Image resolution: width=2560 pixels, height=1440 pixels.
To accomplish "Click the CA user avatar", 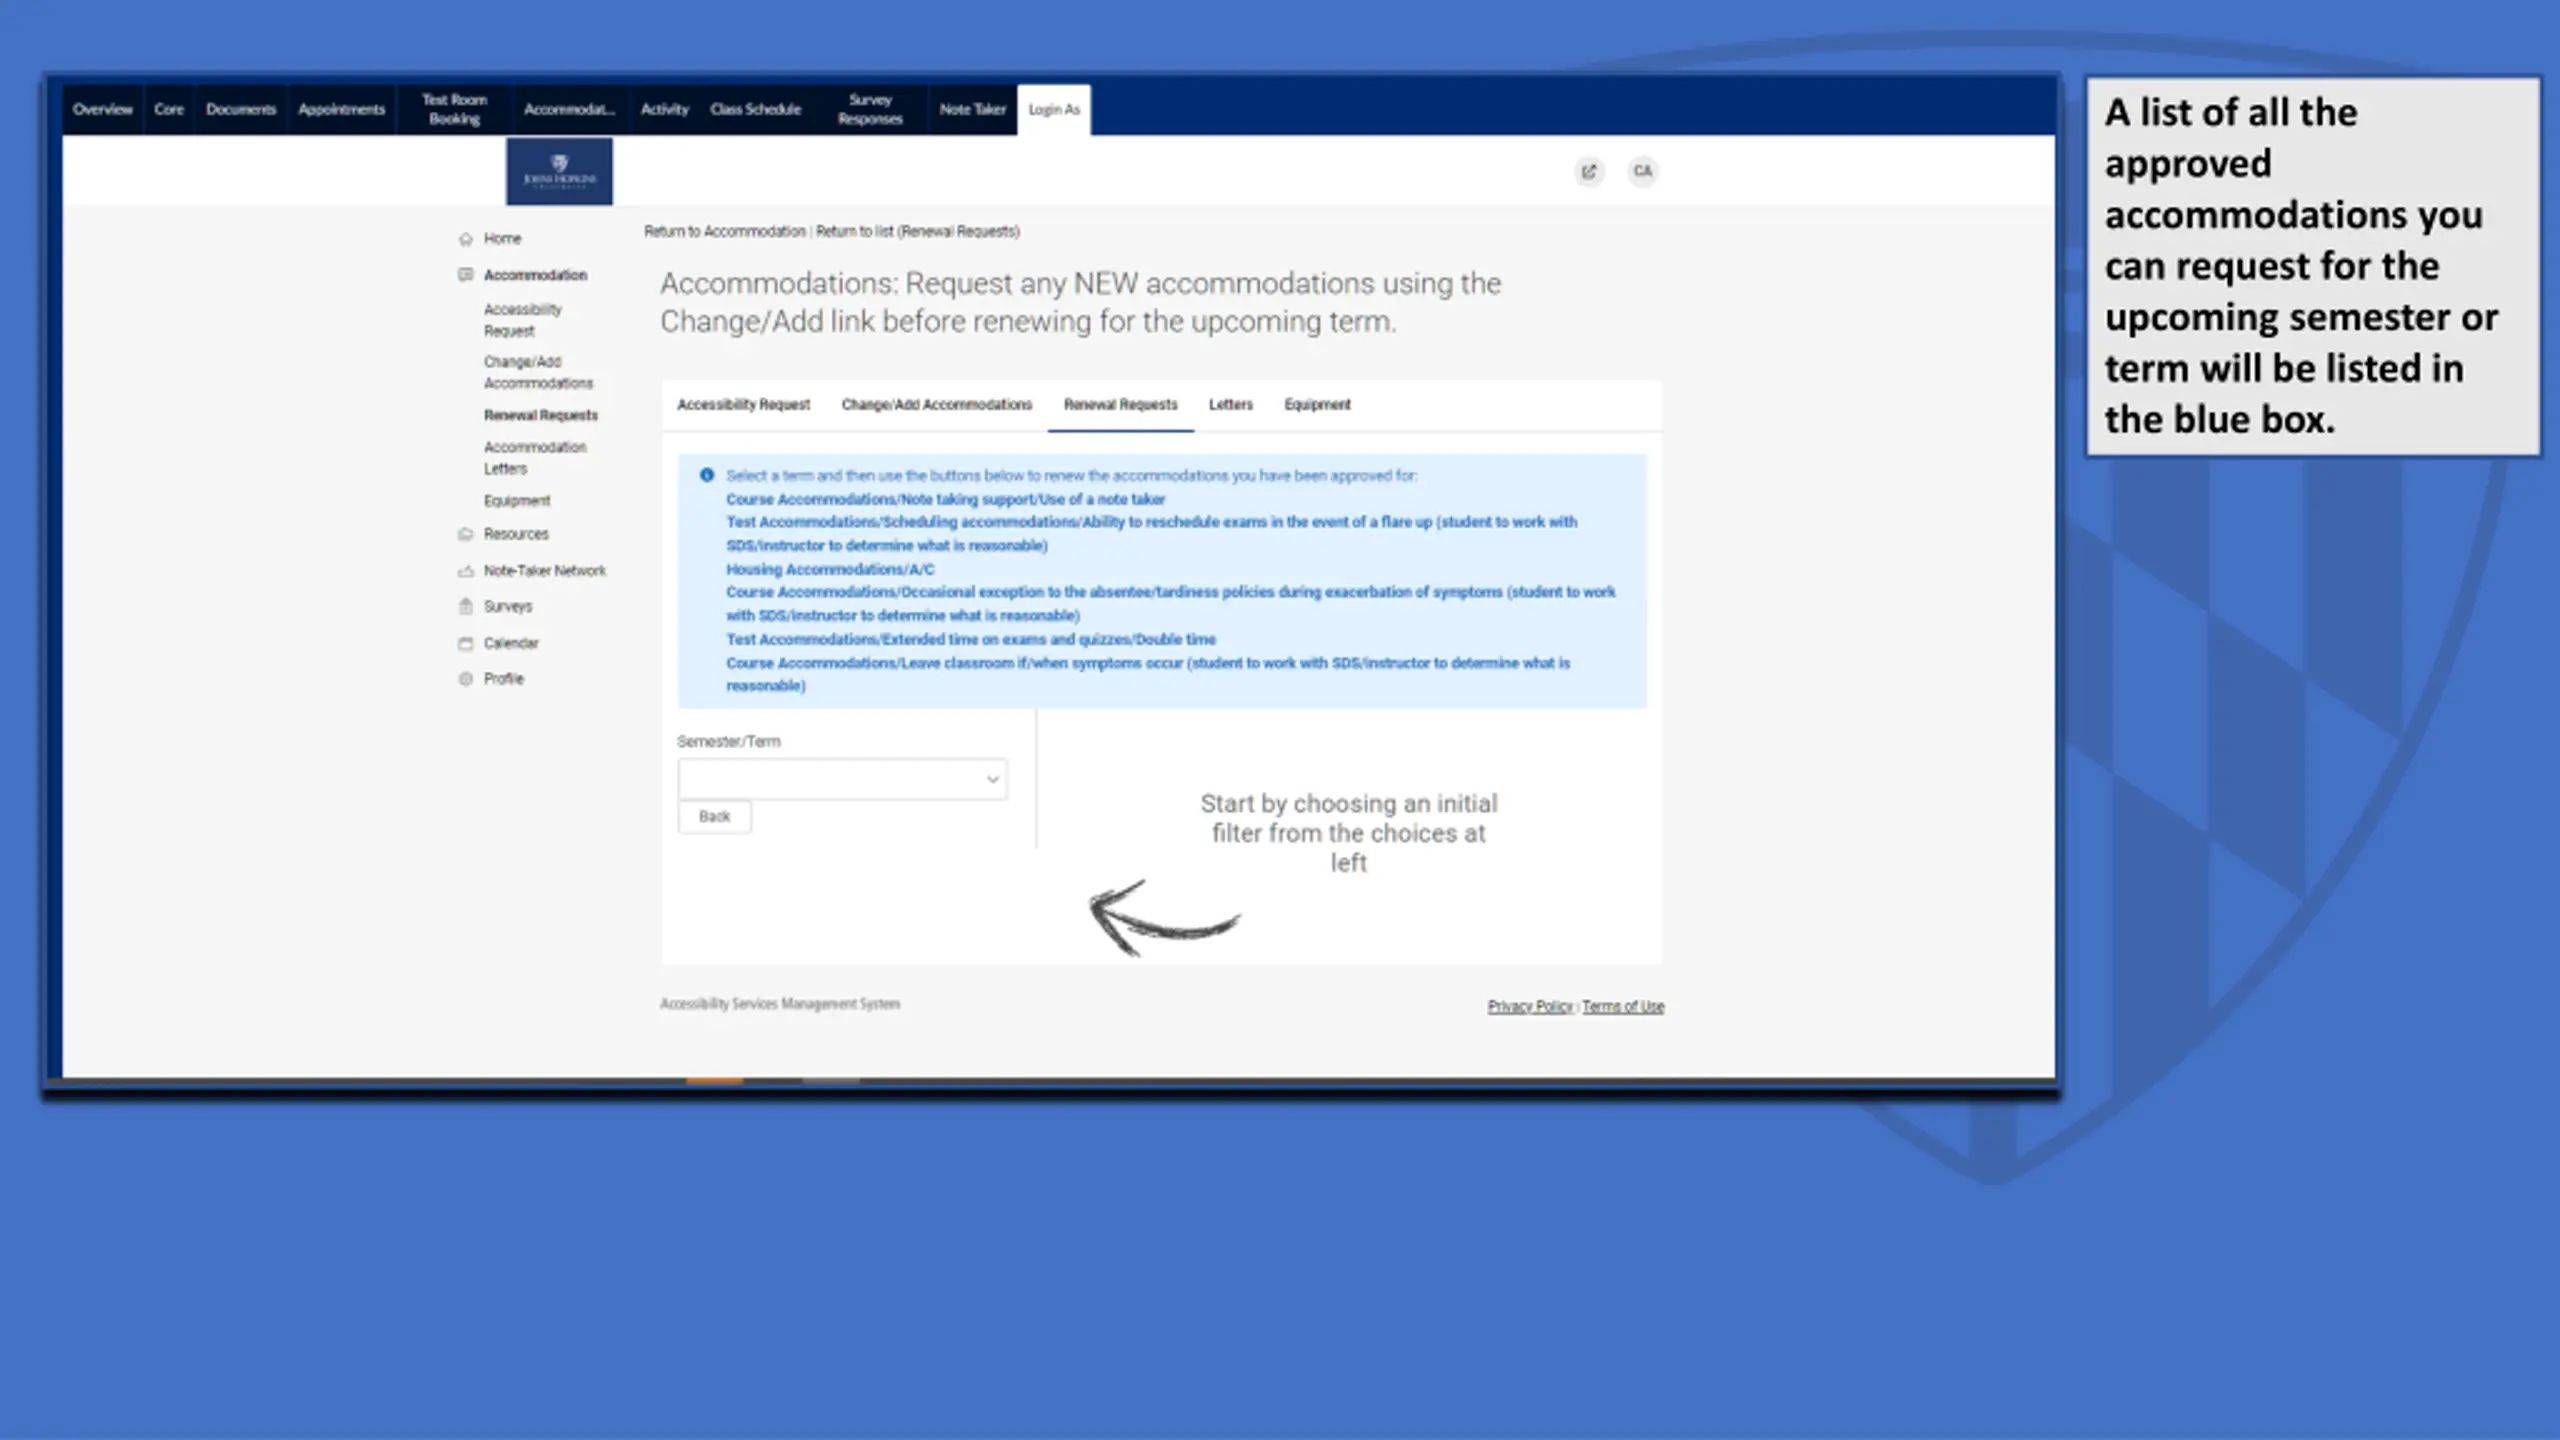I will coord(1642,171).
